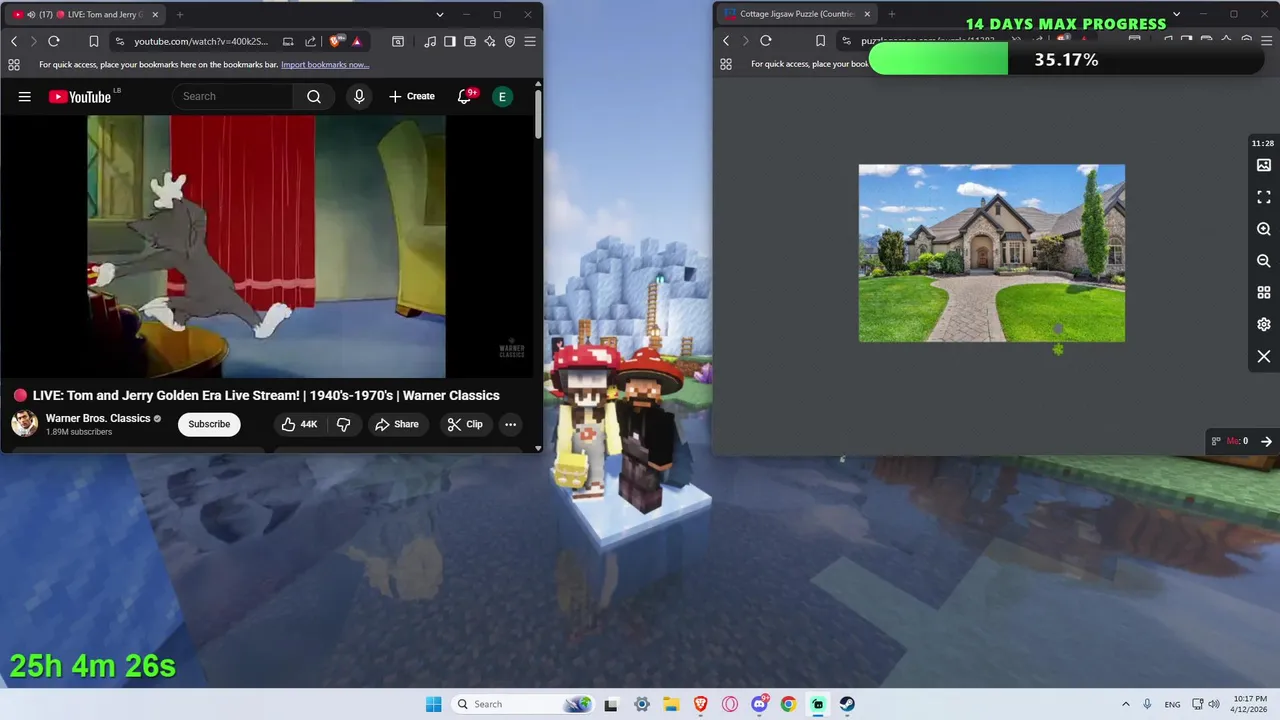Open Brave VPN shield icon in YouTube window
This screenshot has width=1280, height=720.
[510, 41]
